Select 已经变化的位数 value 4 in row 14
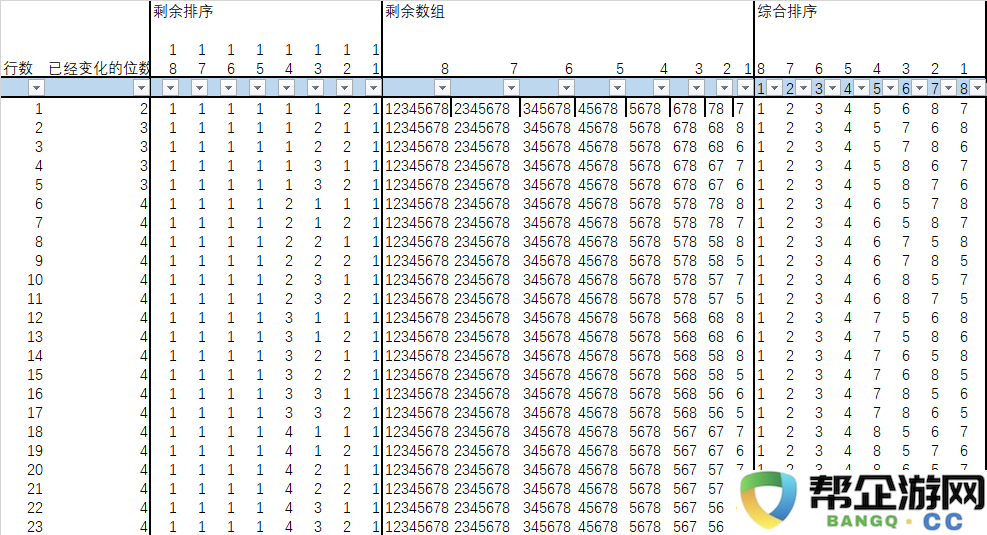 (x=144, y=356)
